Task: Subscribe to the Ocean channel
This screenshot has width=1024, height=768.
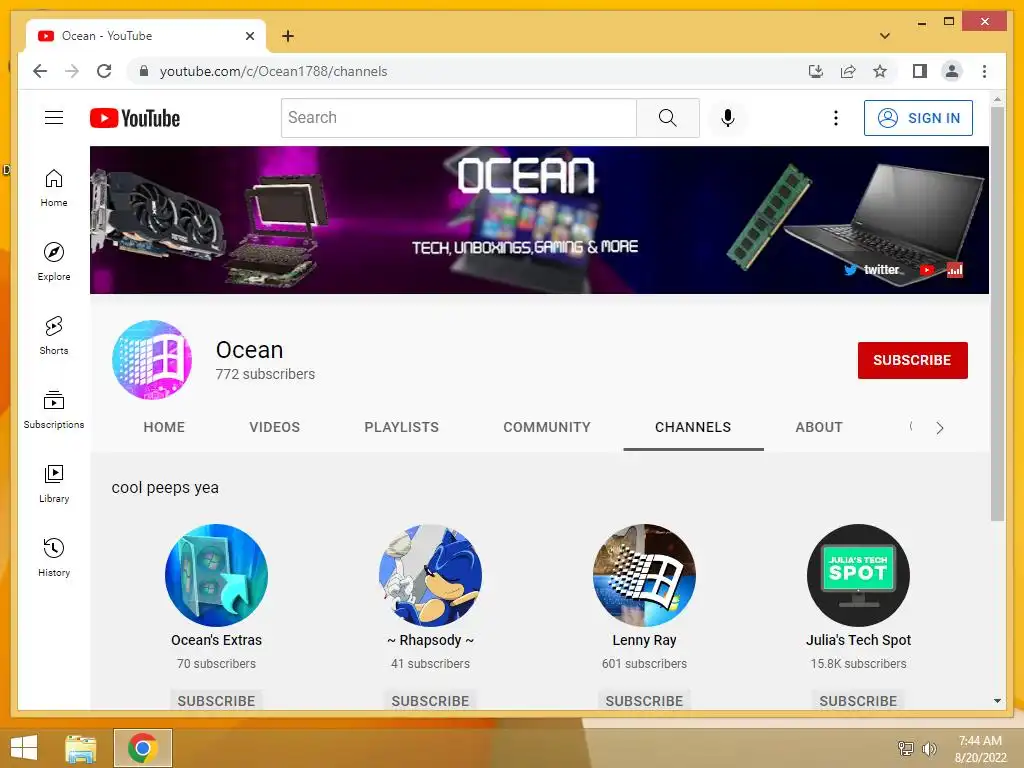Action: [912, 360]
